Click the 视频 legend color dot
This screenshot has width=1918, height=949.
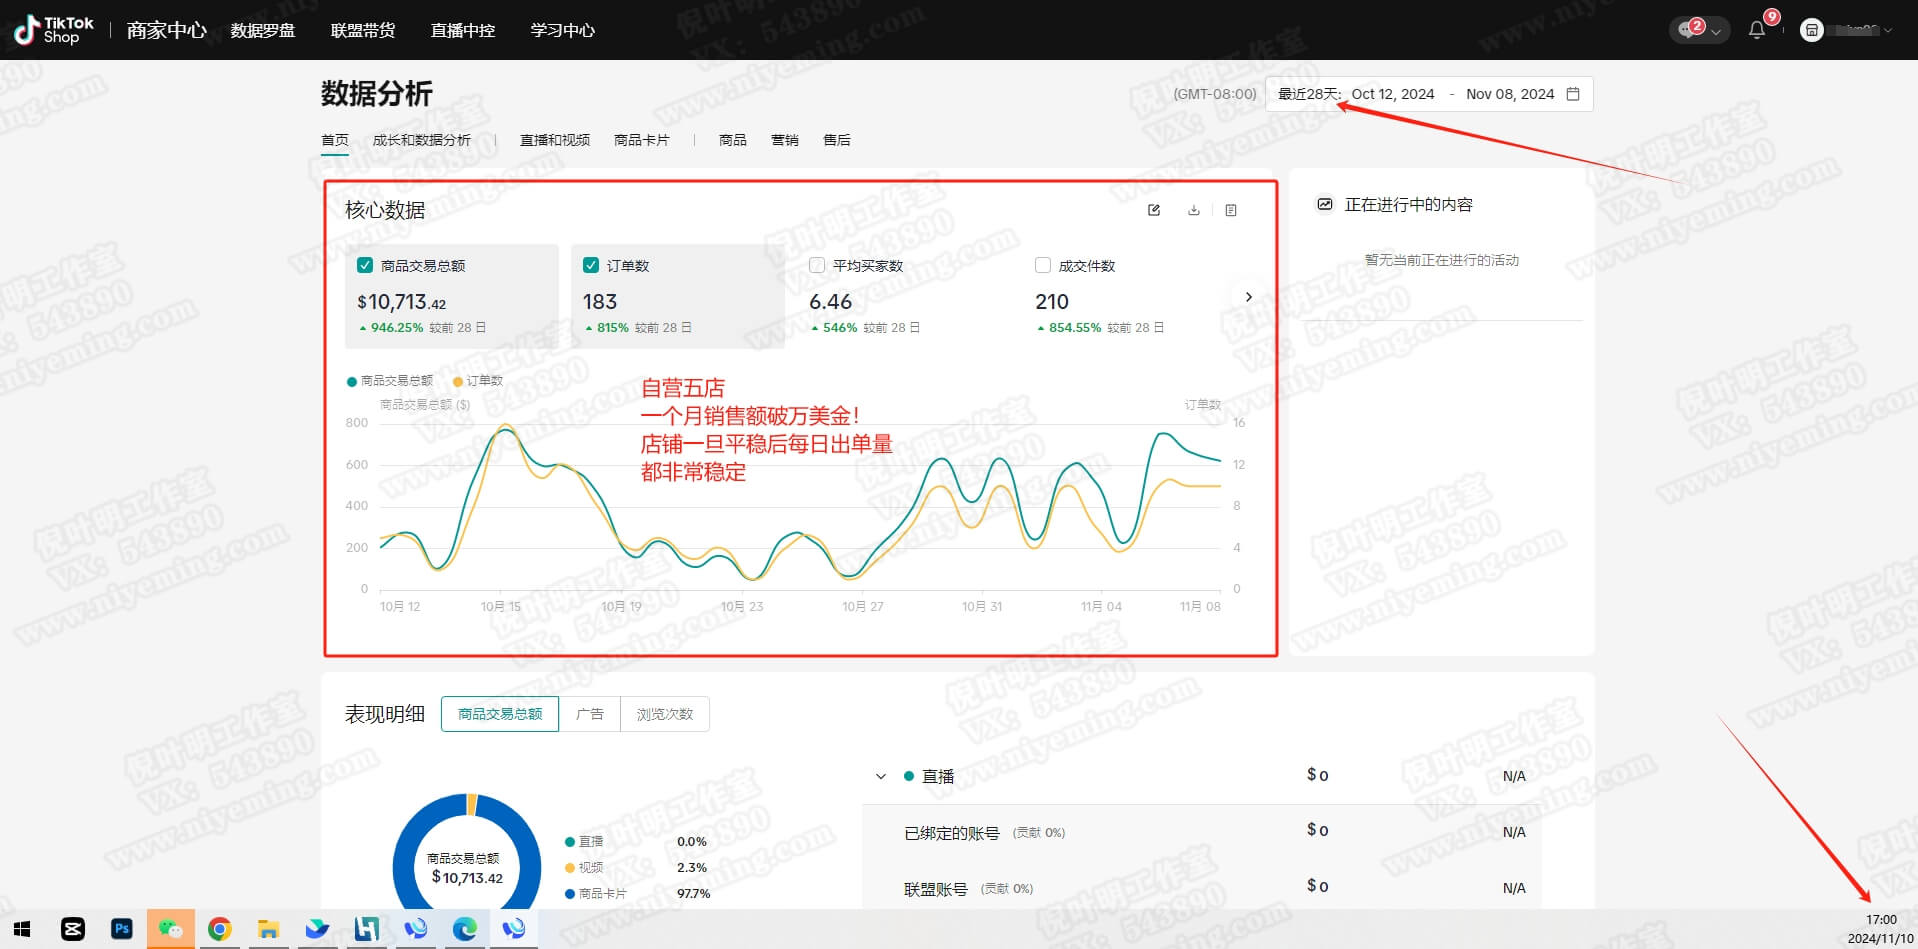pos(570,868)
